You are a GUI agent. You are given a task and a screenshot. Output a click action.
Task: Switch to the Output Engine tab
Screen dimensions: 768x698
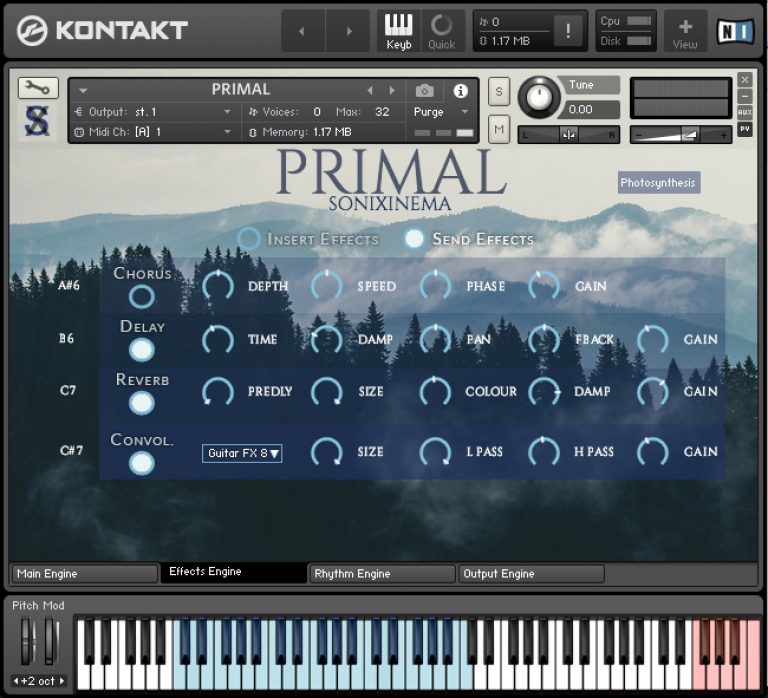click(x=531, y=574)
